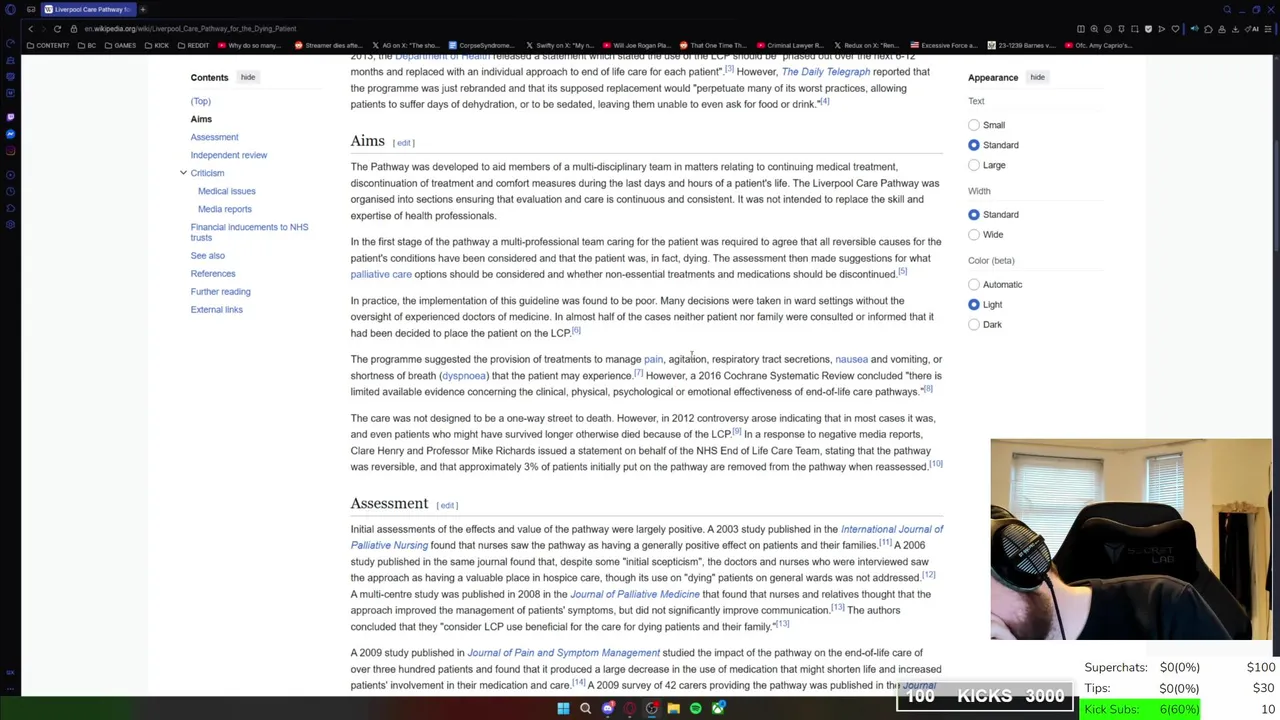The image size is (1280, 720).
Task: Click the browser address bar URL
Action: [x=190, y=29]
